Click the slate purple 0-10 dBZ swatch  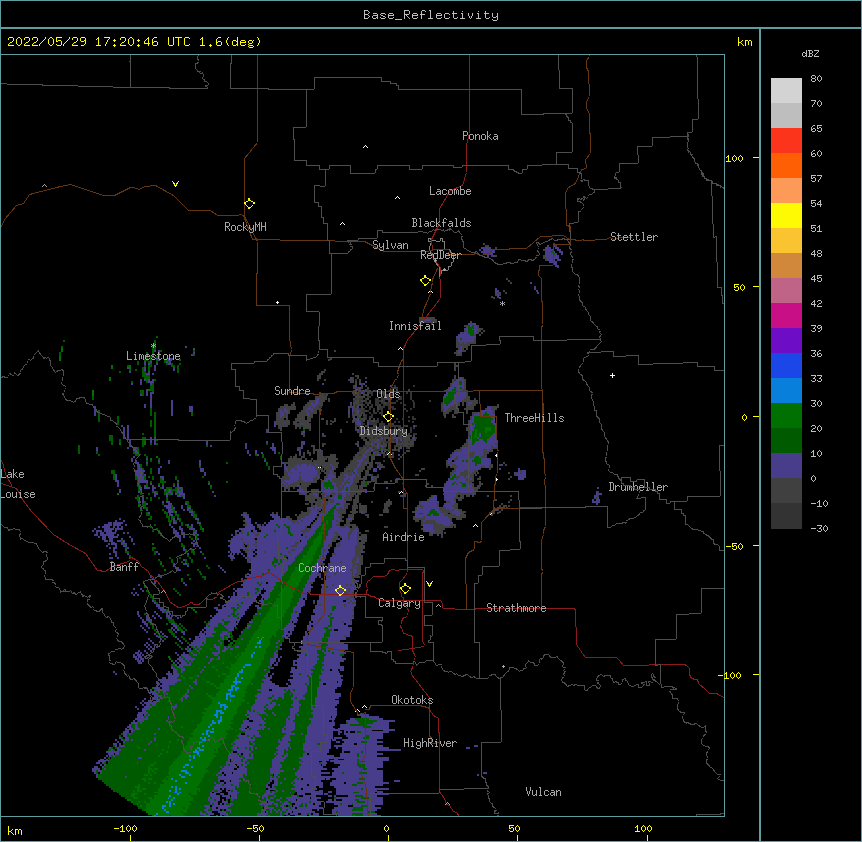tap(786, 466)
